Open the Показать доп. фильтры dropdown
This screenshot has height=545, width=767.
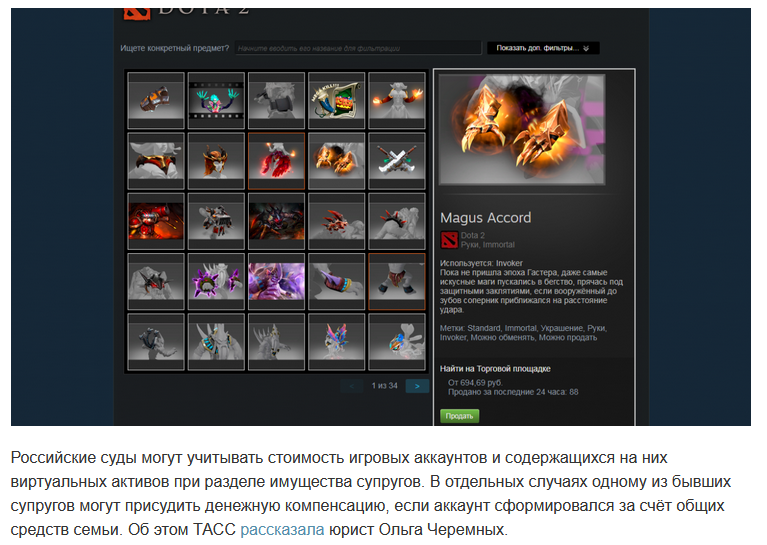543,48
